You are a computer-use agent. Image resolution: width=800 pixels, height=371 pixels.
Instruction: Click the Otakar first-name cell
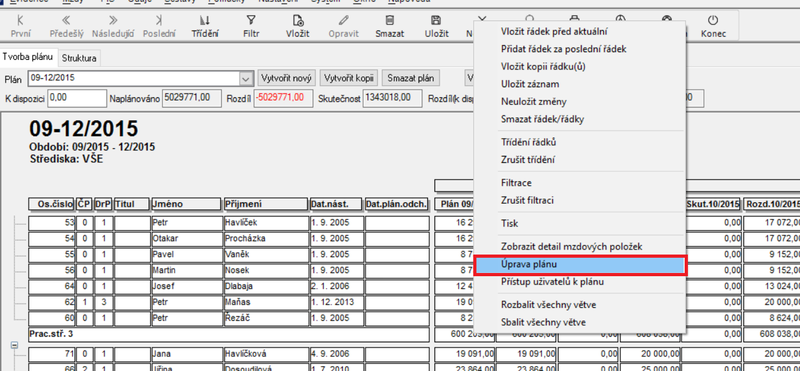coord(186,239)
